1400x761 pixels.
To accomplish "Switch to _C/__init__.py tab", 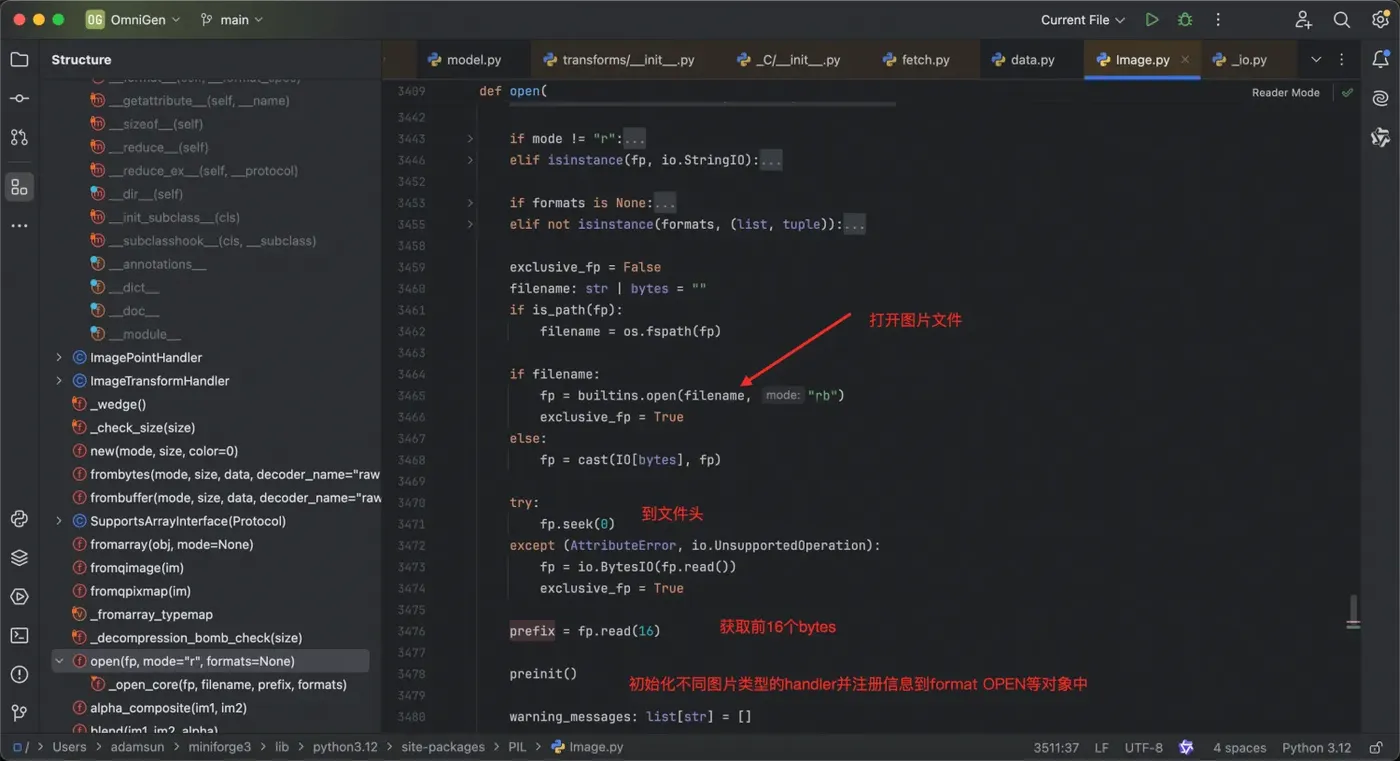I will pos(788,60).
